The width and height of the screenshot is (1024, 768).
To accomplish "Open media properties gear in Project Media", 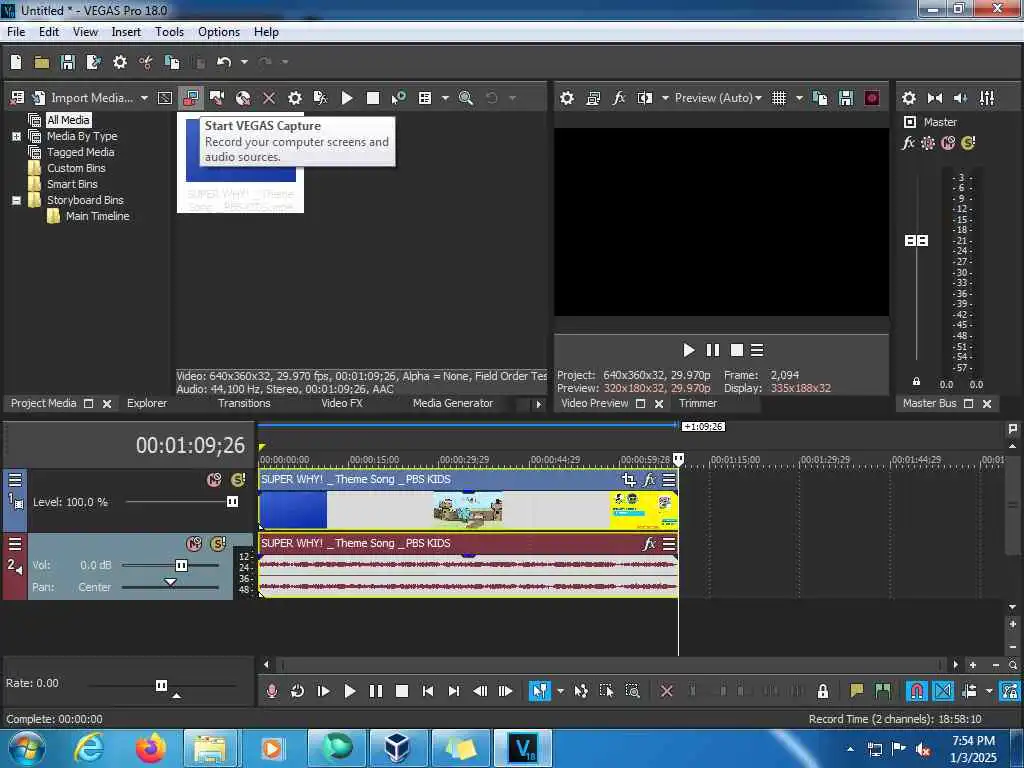I will (x=295, y=98).
